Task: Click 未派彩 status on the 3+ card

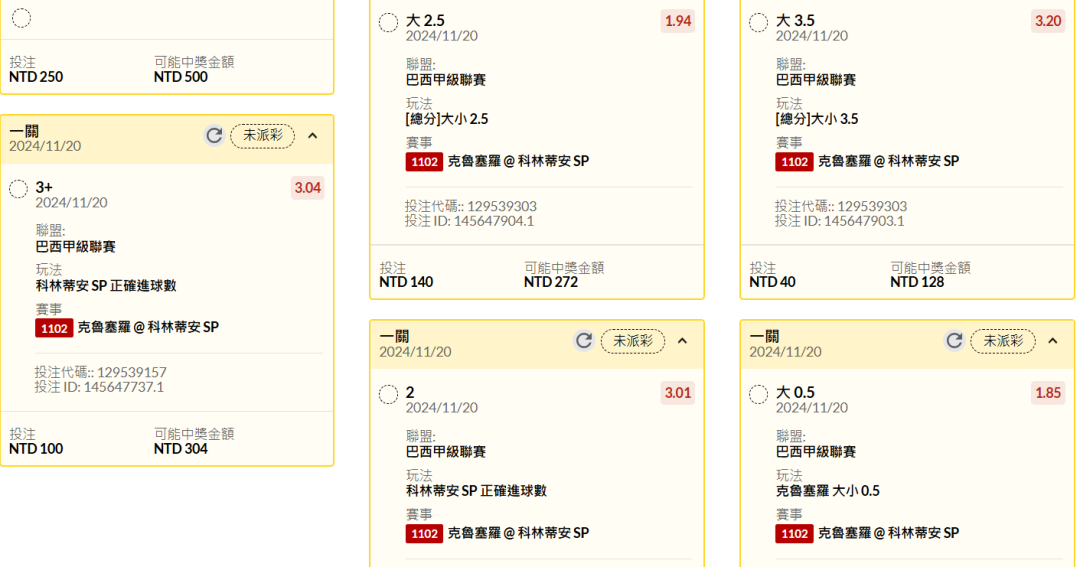Action: click(x=262, y=136)
